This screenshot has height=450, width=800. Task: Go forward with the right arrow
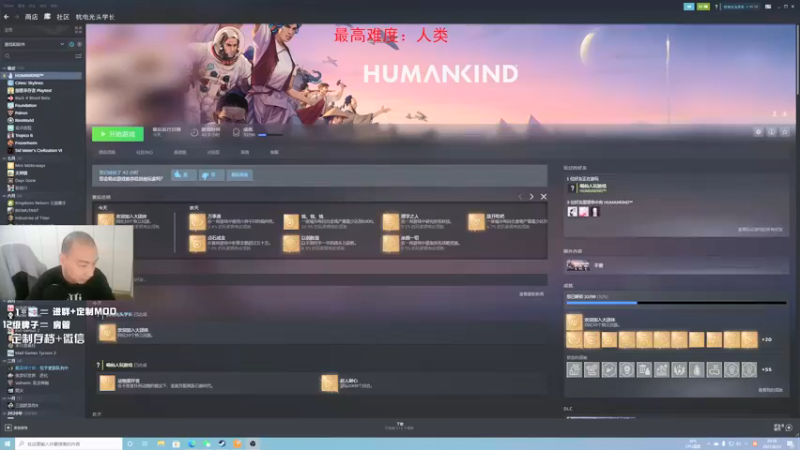[x=16, y=17]
